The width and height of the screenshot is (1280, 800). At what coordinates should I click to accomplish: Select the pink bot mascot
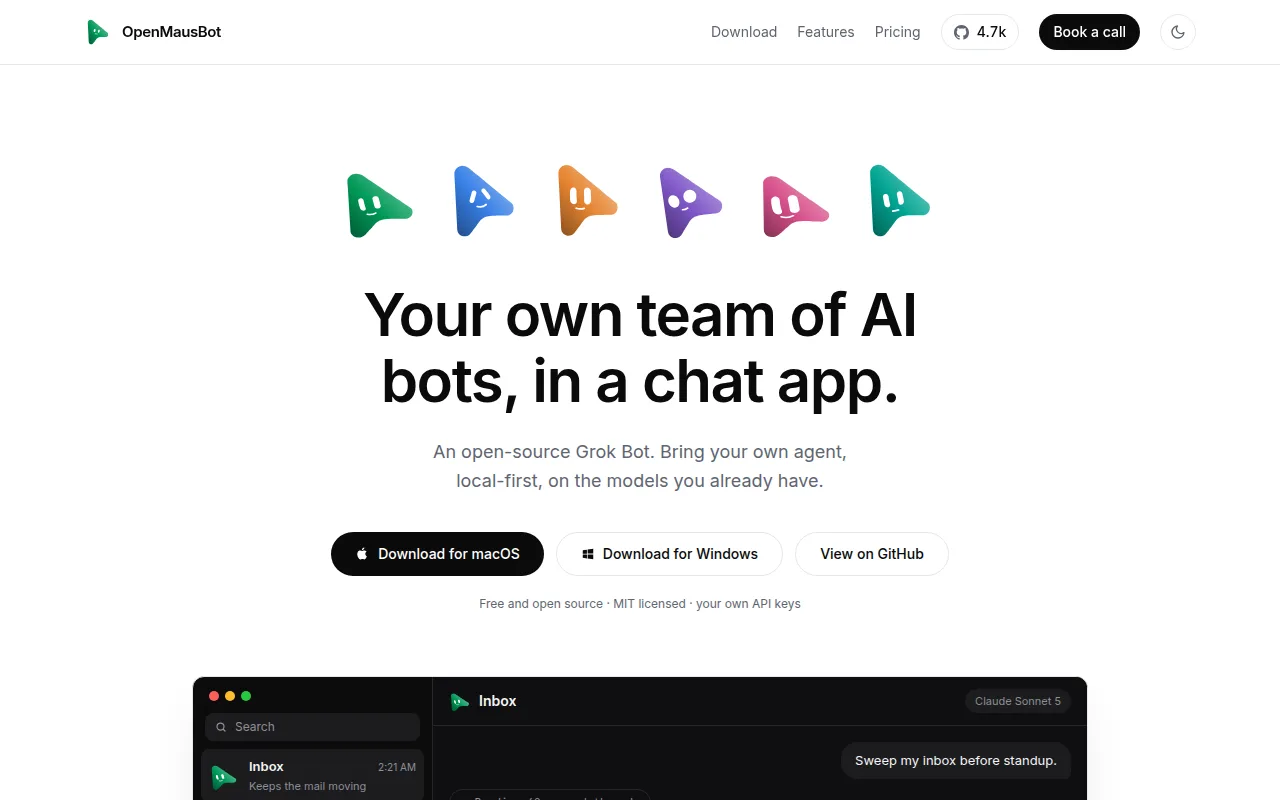[795, 206]
